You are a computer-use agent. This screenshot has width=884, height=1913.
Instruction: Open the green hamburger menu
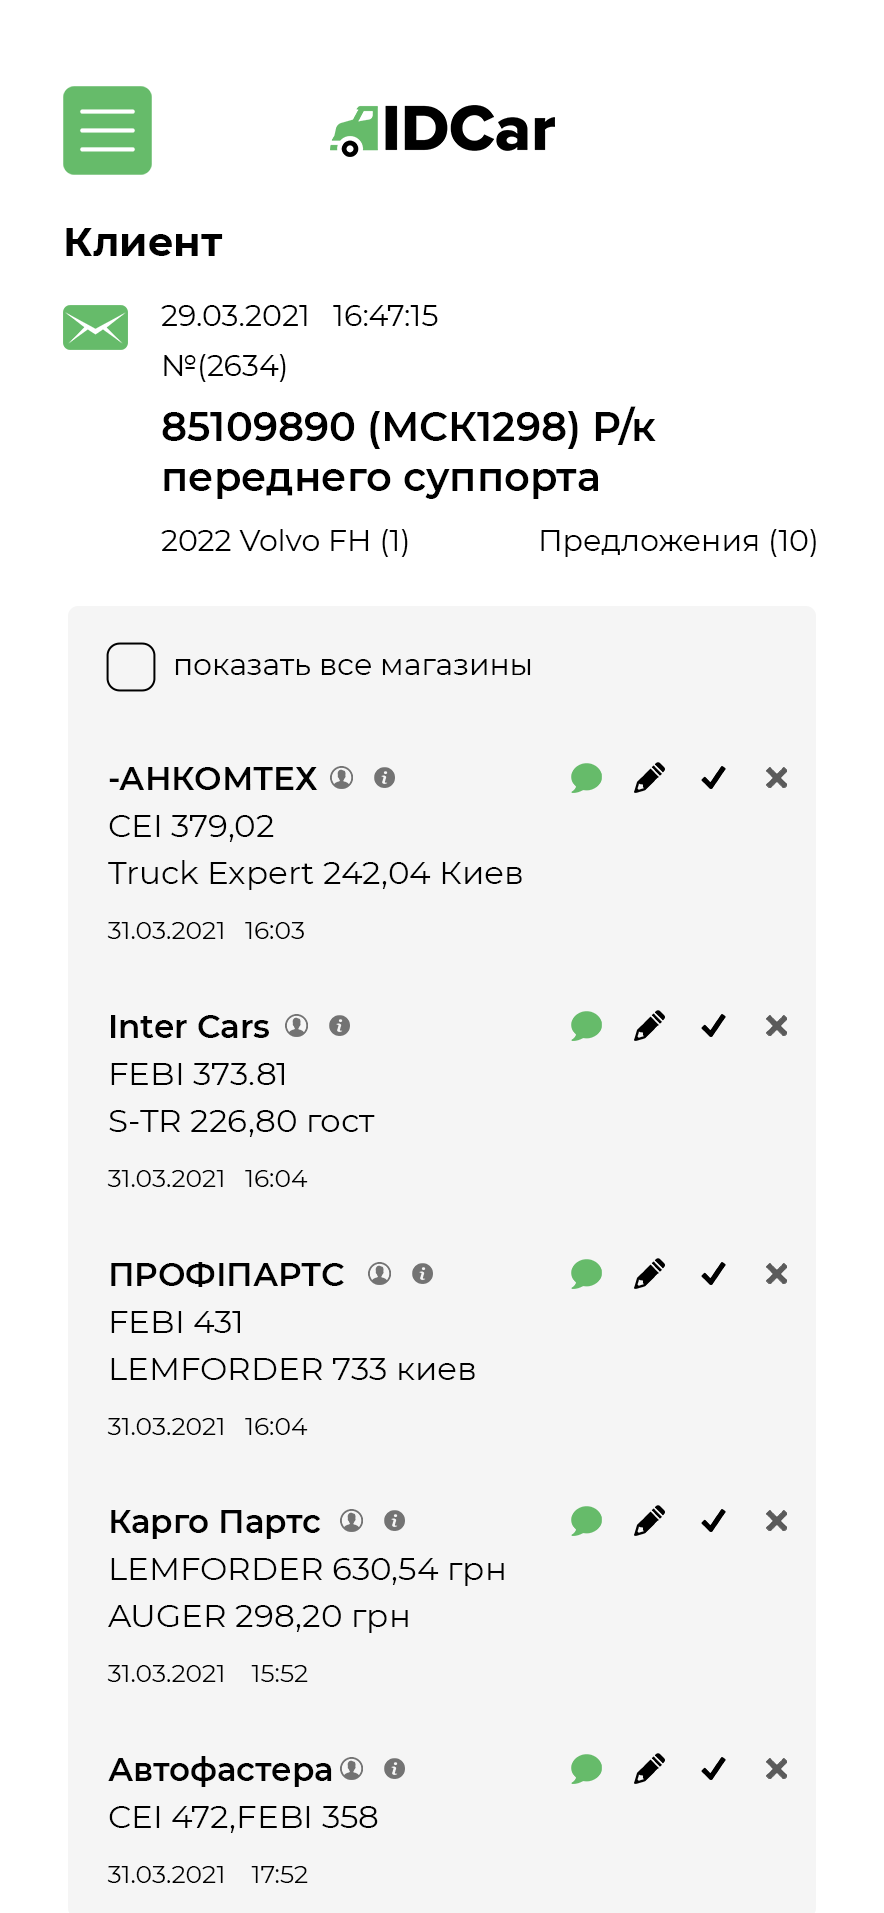point(107,130)
